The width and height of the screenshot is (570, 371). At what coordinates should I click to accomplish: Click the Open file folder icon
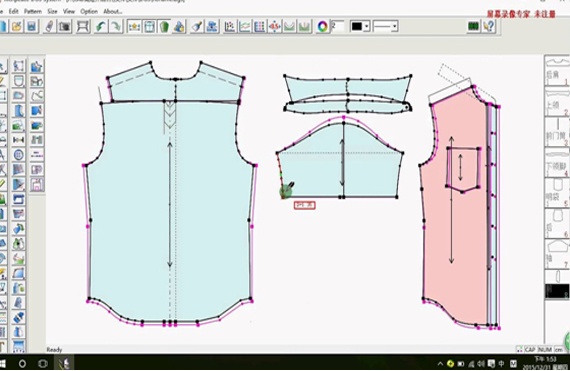17,27
